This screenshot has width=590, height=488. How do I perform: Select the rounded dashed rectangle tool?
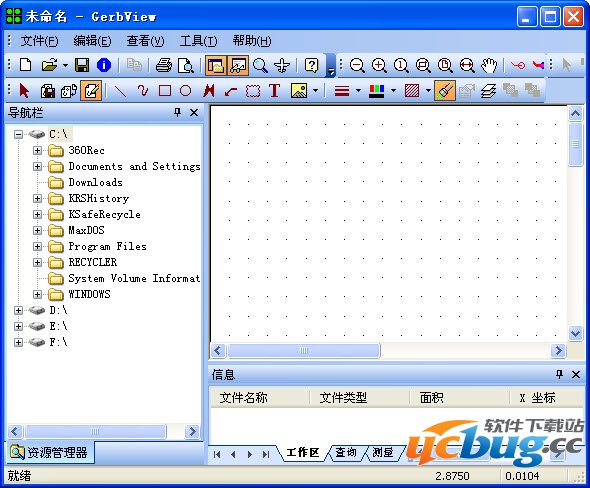point(253,91)
